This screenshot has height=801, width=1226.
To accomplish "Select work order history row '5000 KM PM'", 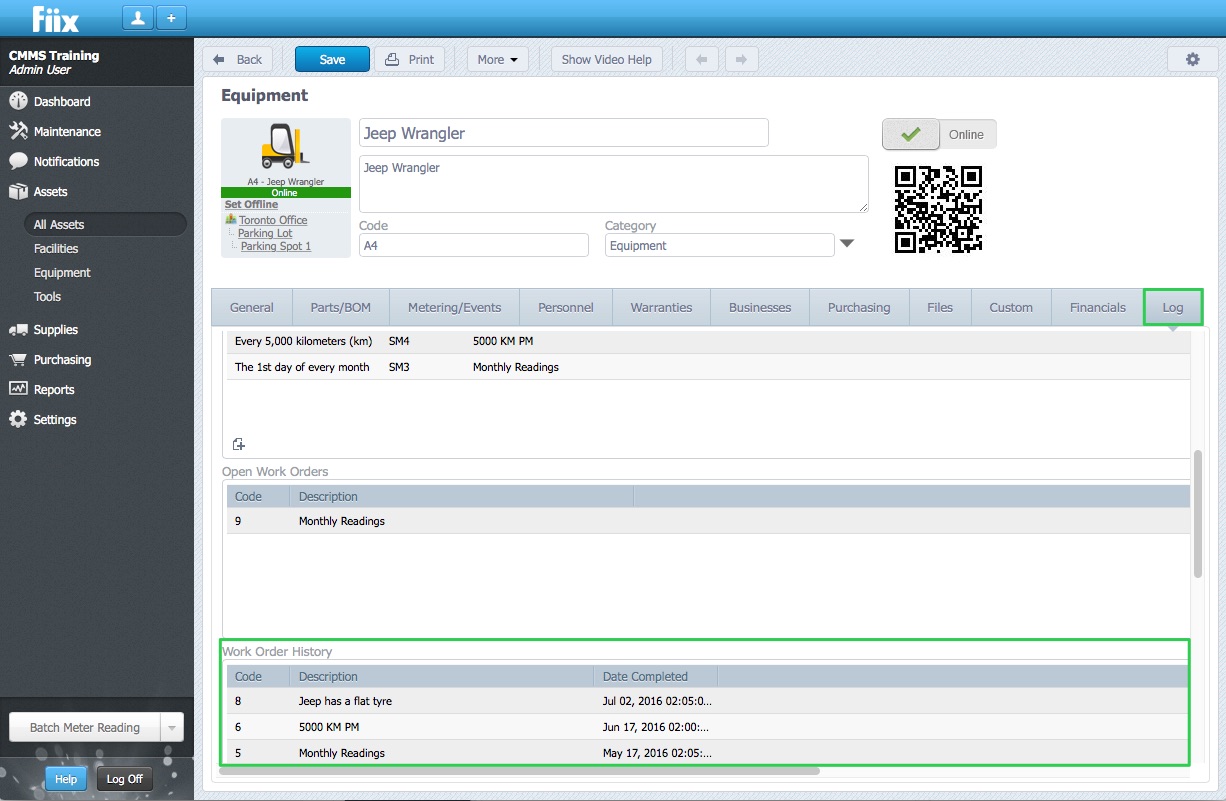I will click(708, 727).
